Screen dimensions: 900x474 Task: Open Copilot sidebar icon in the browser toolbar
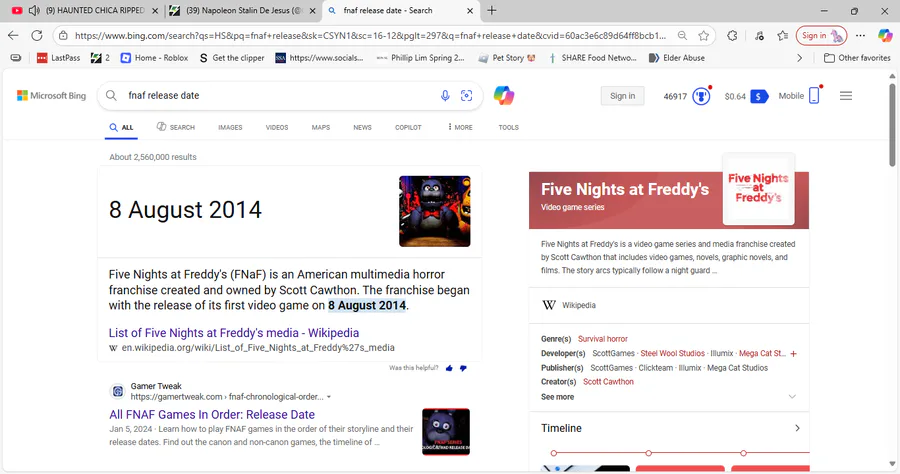pos(885,36)
